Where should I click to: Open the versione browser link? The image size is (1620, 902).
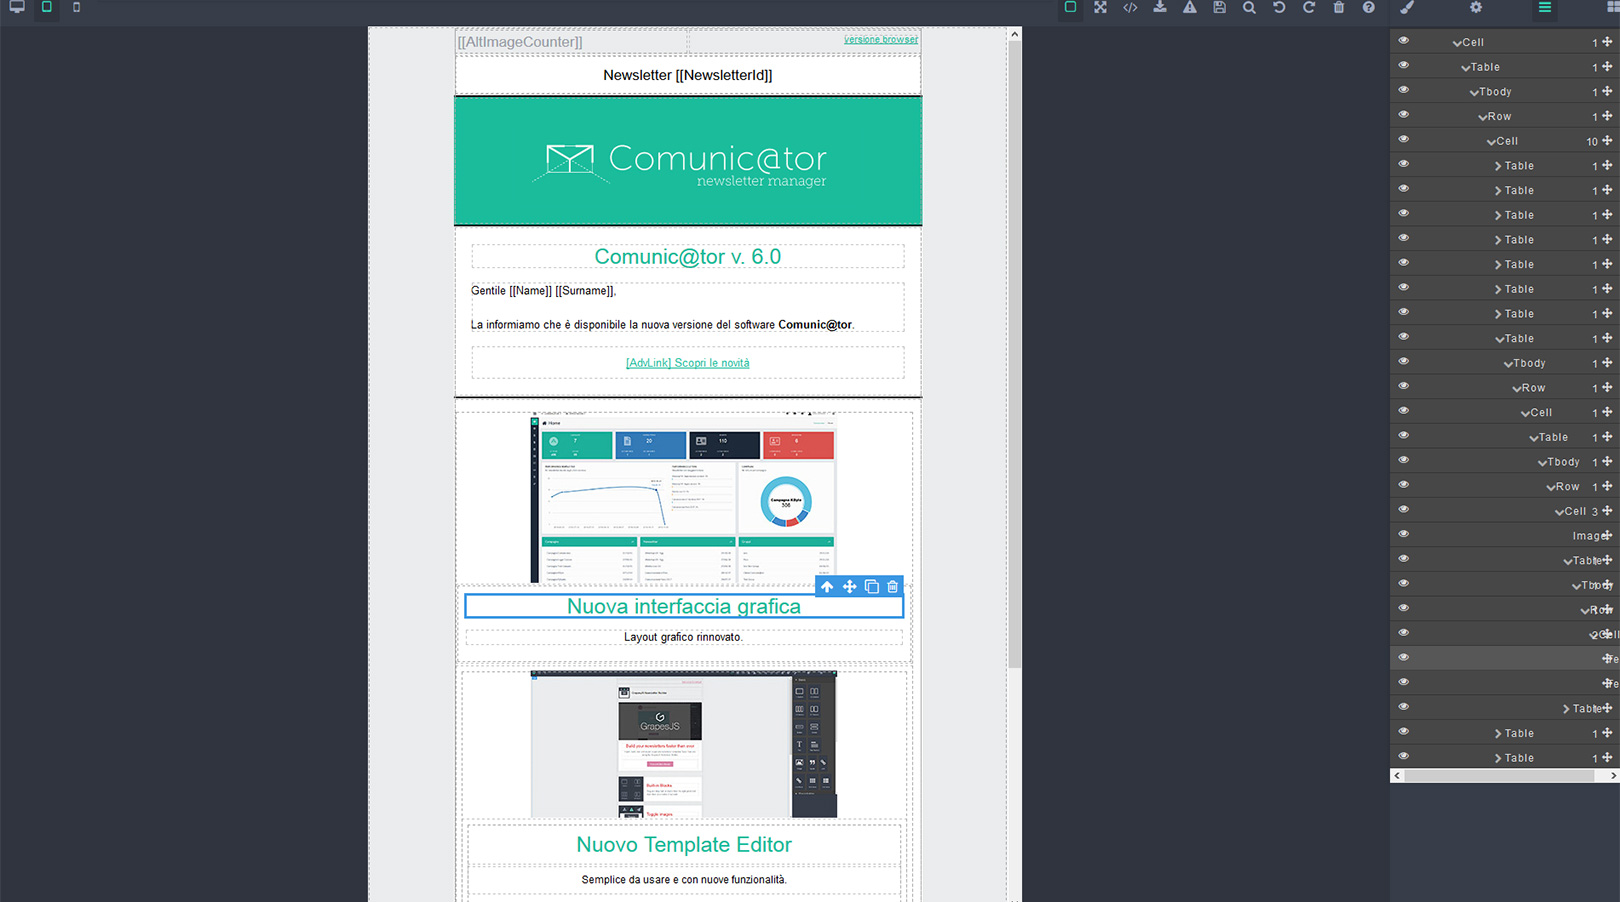880,39
